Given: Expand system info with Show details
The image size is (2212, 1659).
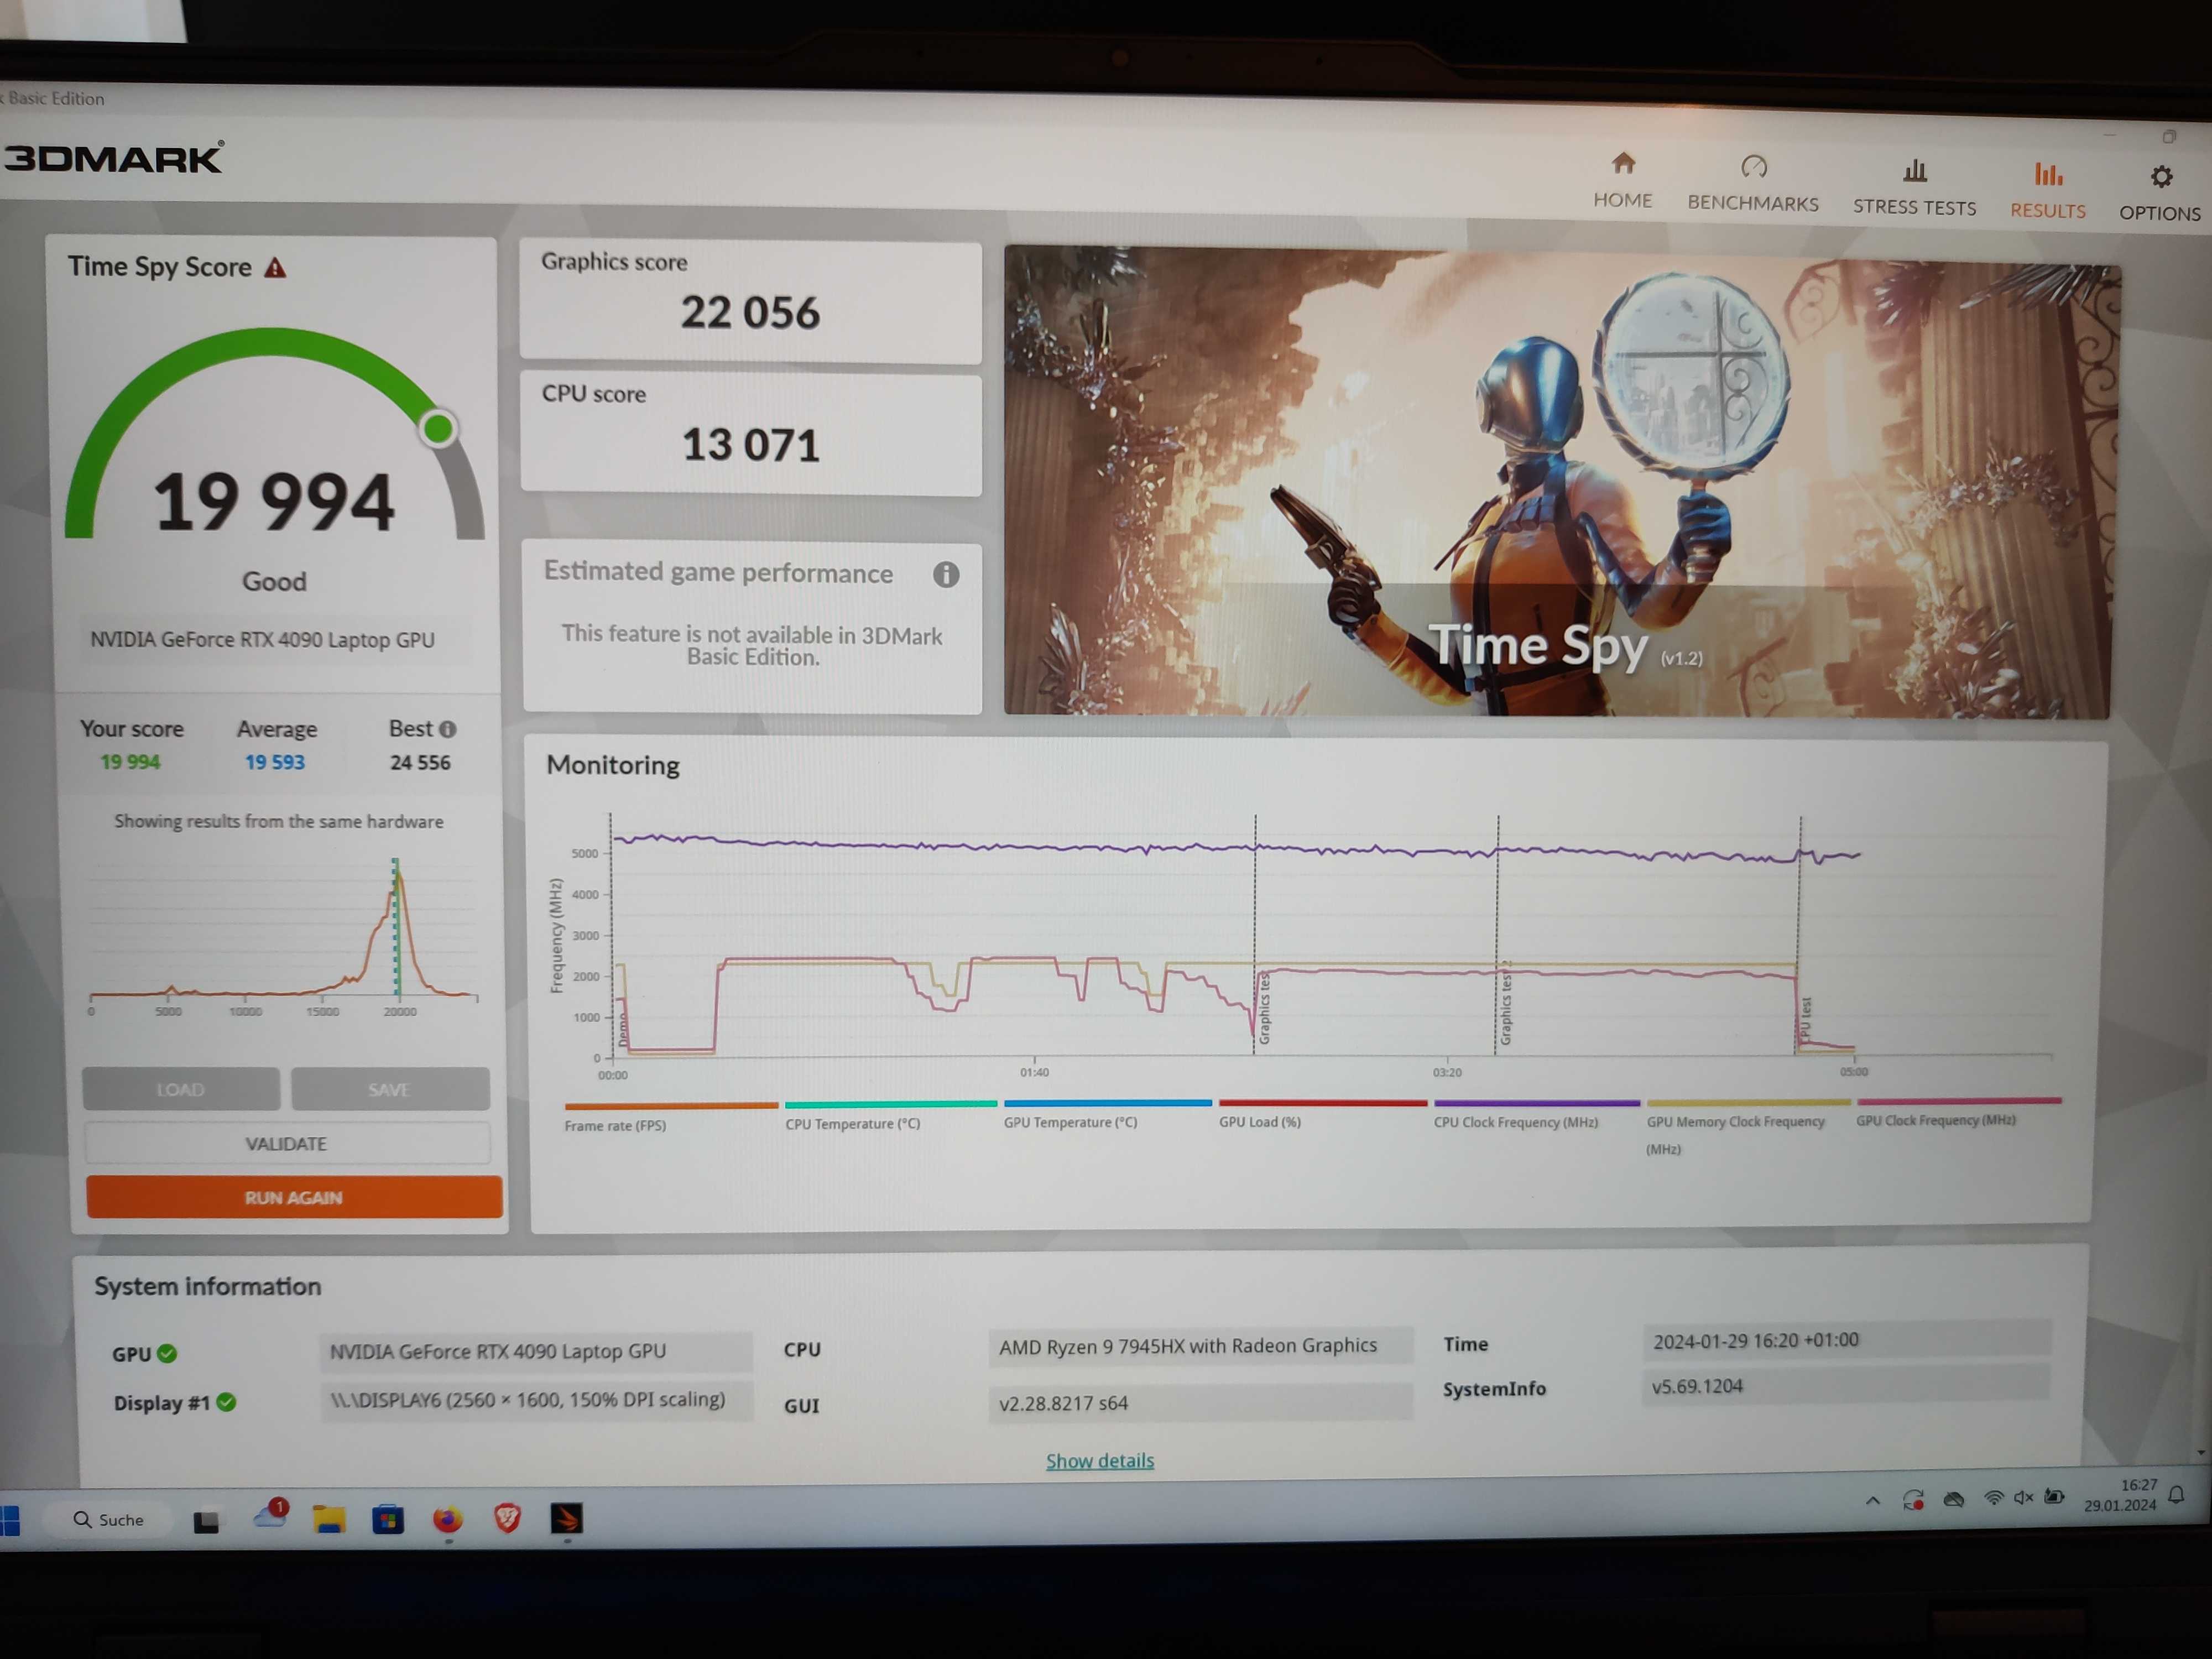Looking at the screenshot, I should point(1099,1461).
